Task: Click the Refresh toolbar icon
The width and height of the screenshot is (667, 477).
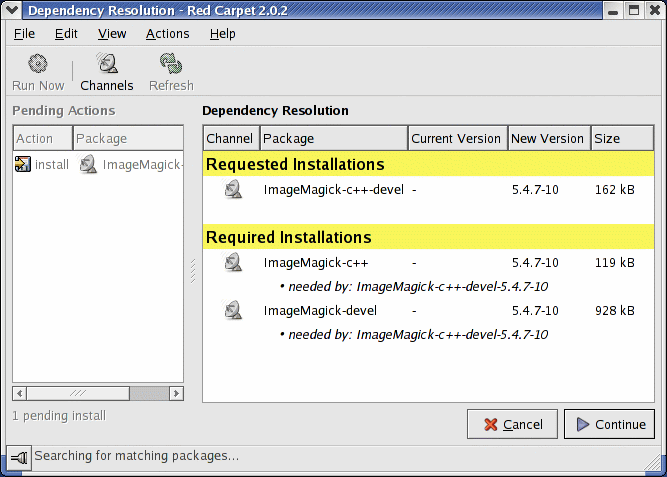Action: pos(171,66)
